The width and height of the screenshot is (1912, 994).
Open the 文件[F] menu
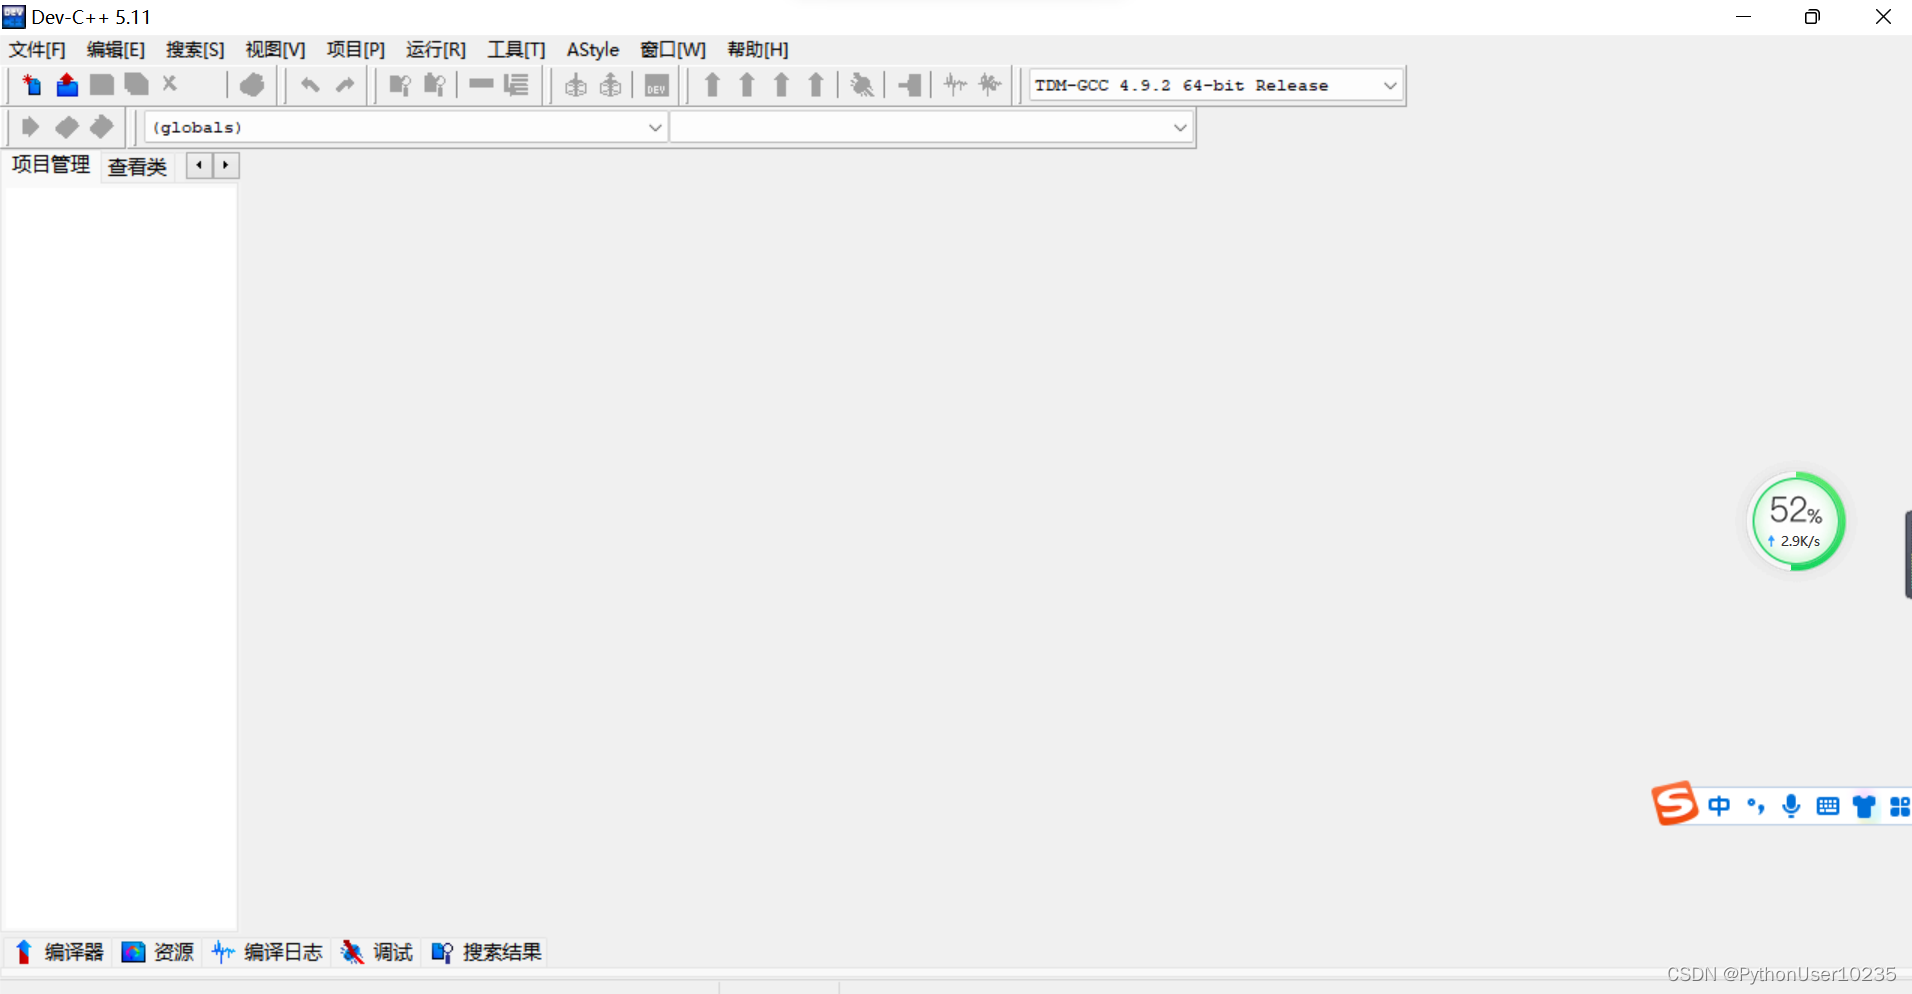[37, 50]
